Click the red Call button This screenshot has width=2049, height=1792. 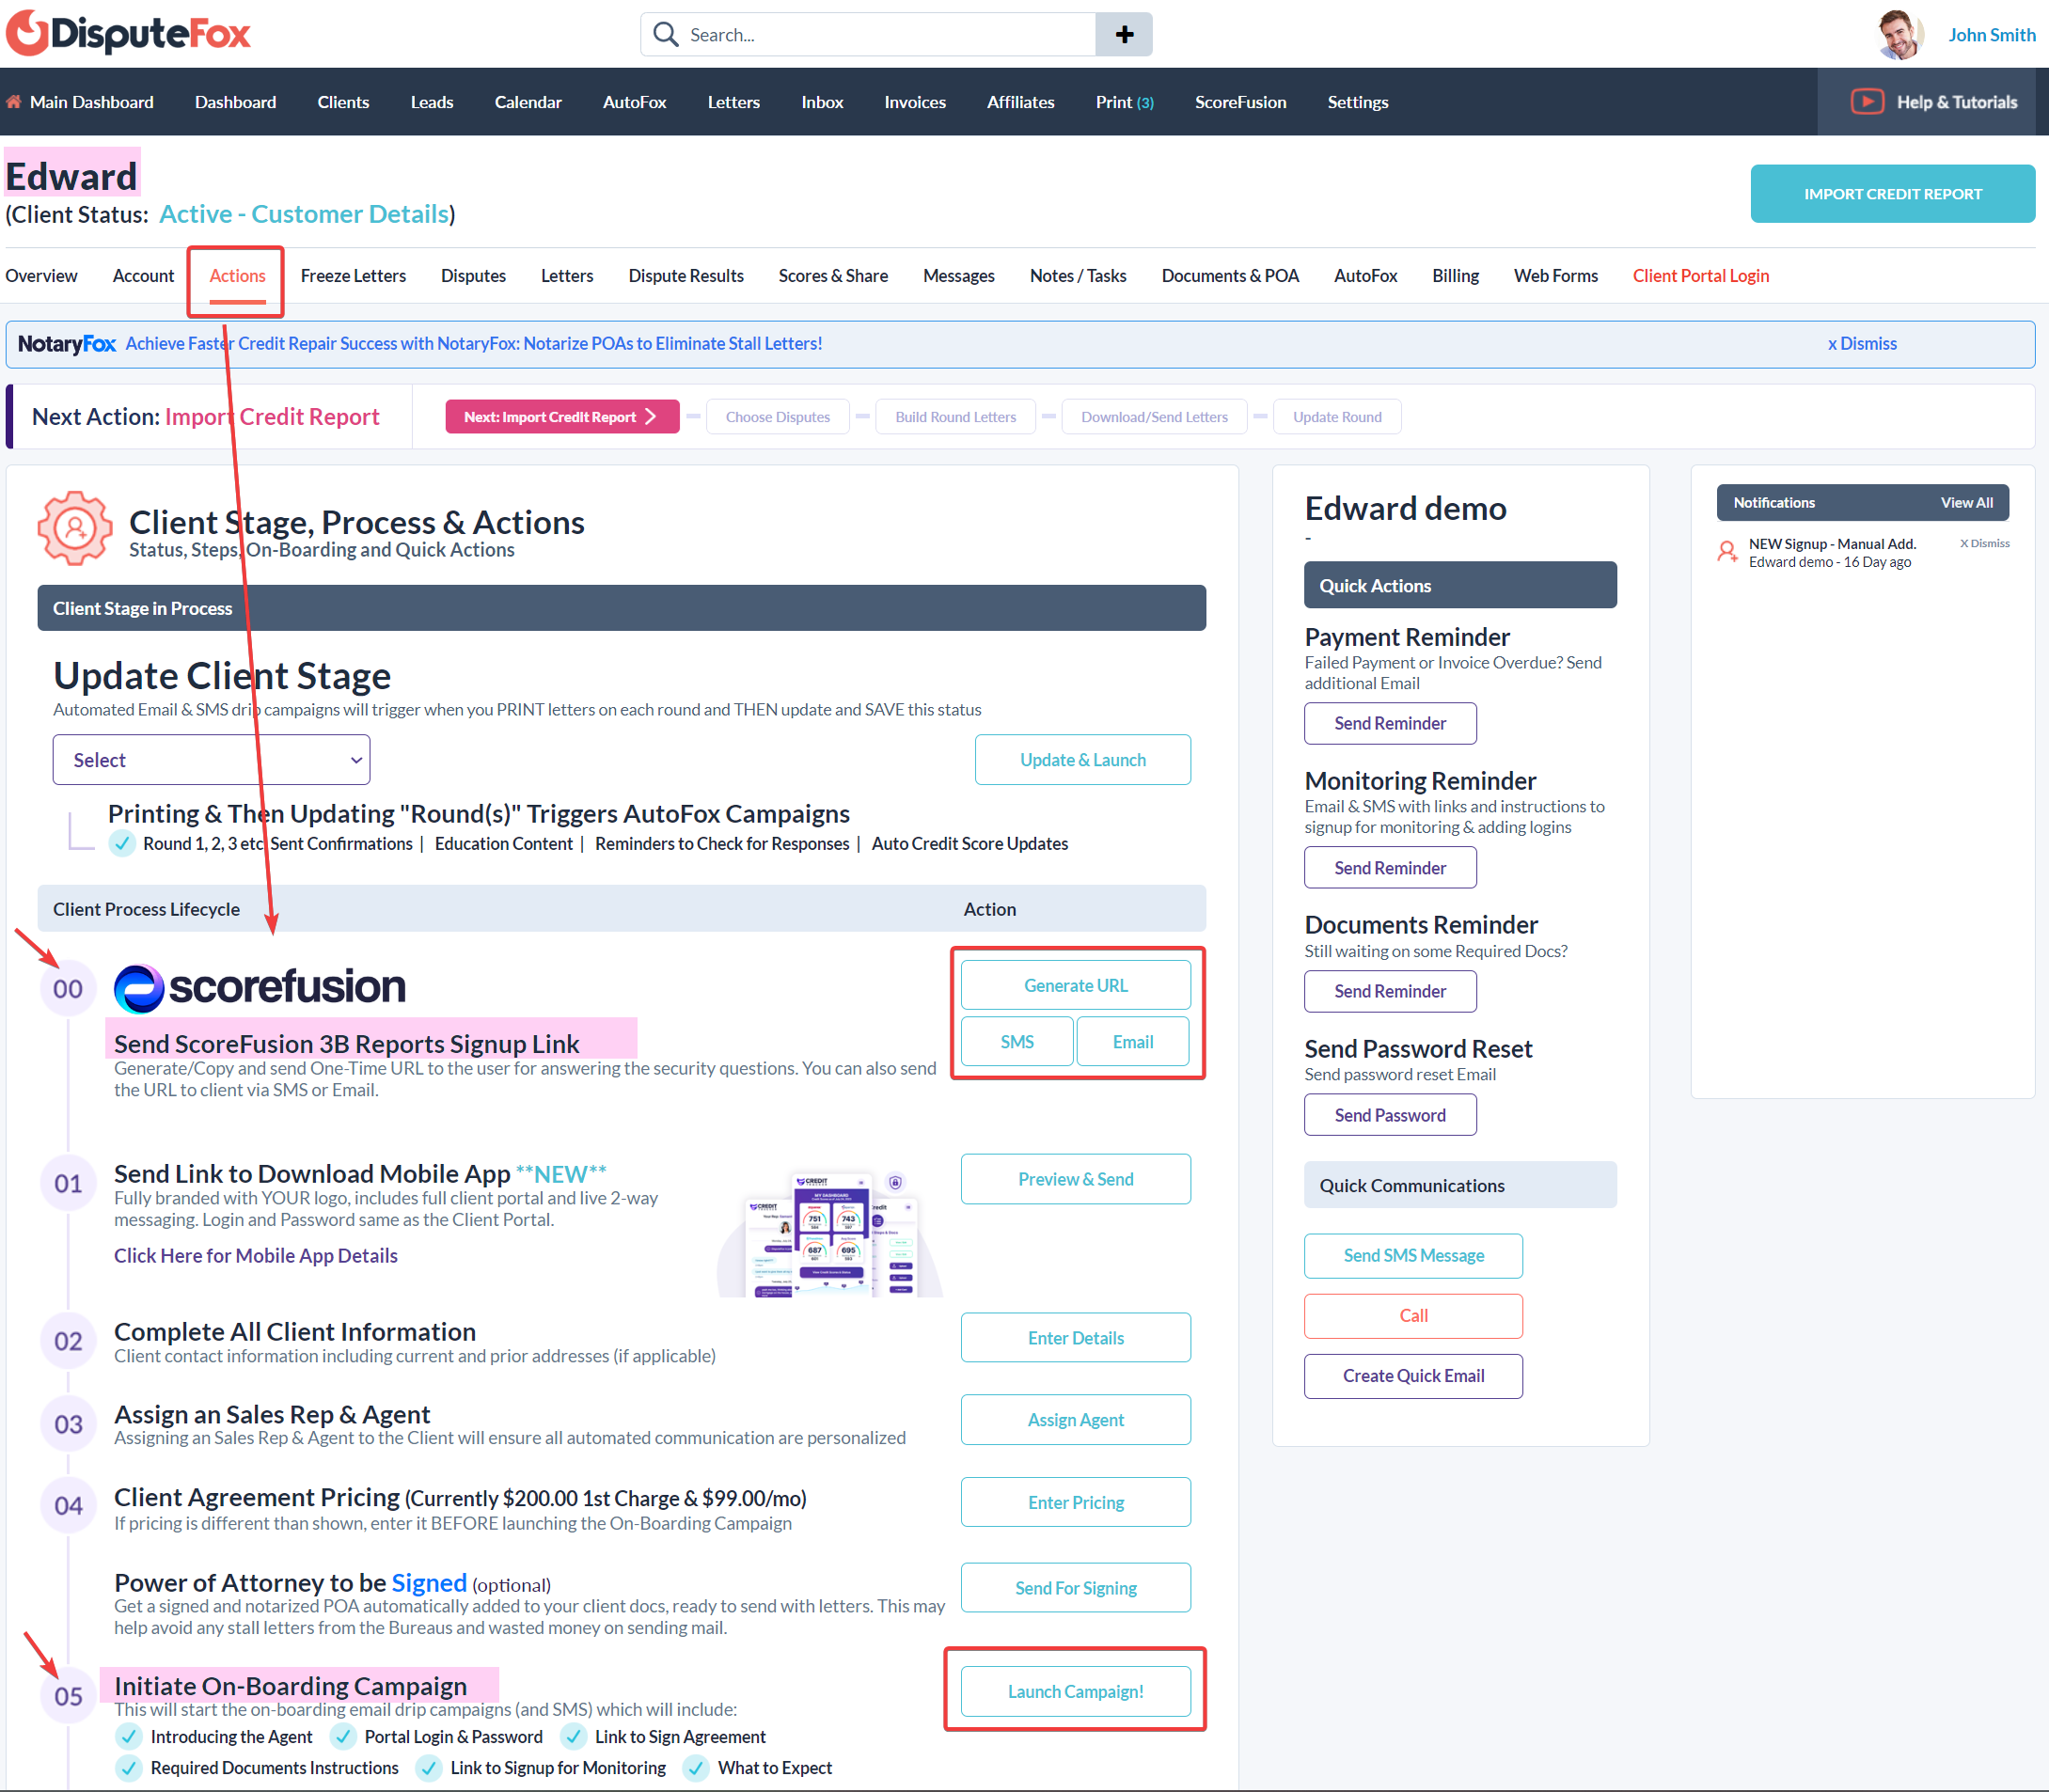(1413, 1316)
